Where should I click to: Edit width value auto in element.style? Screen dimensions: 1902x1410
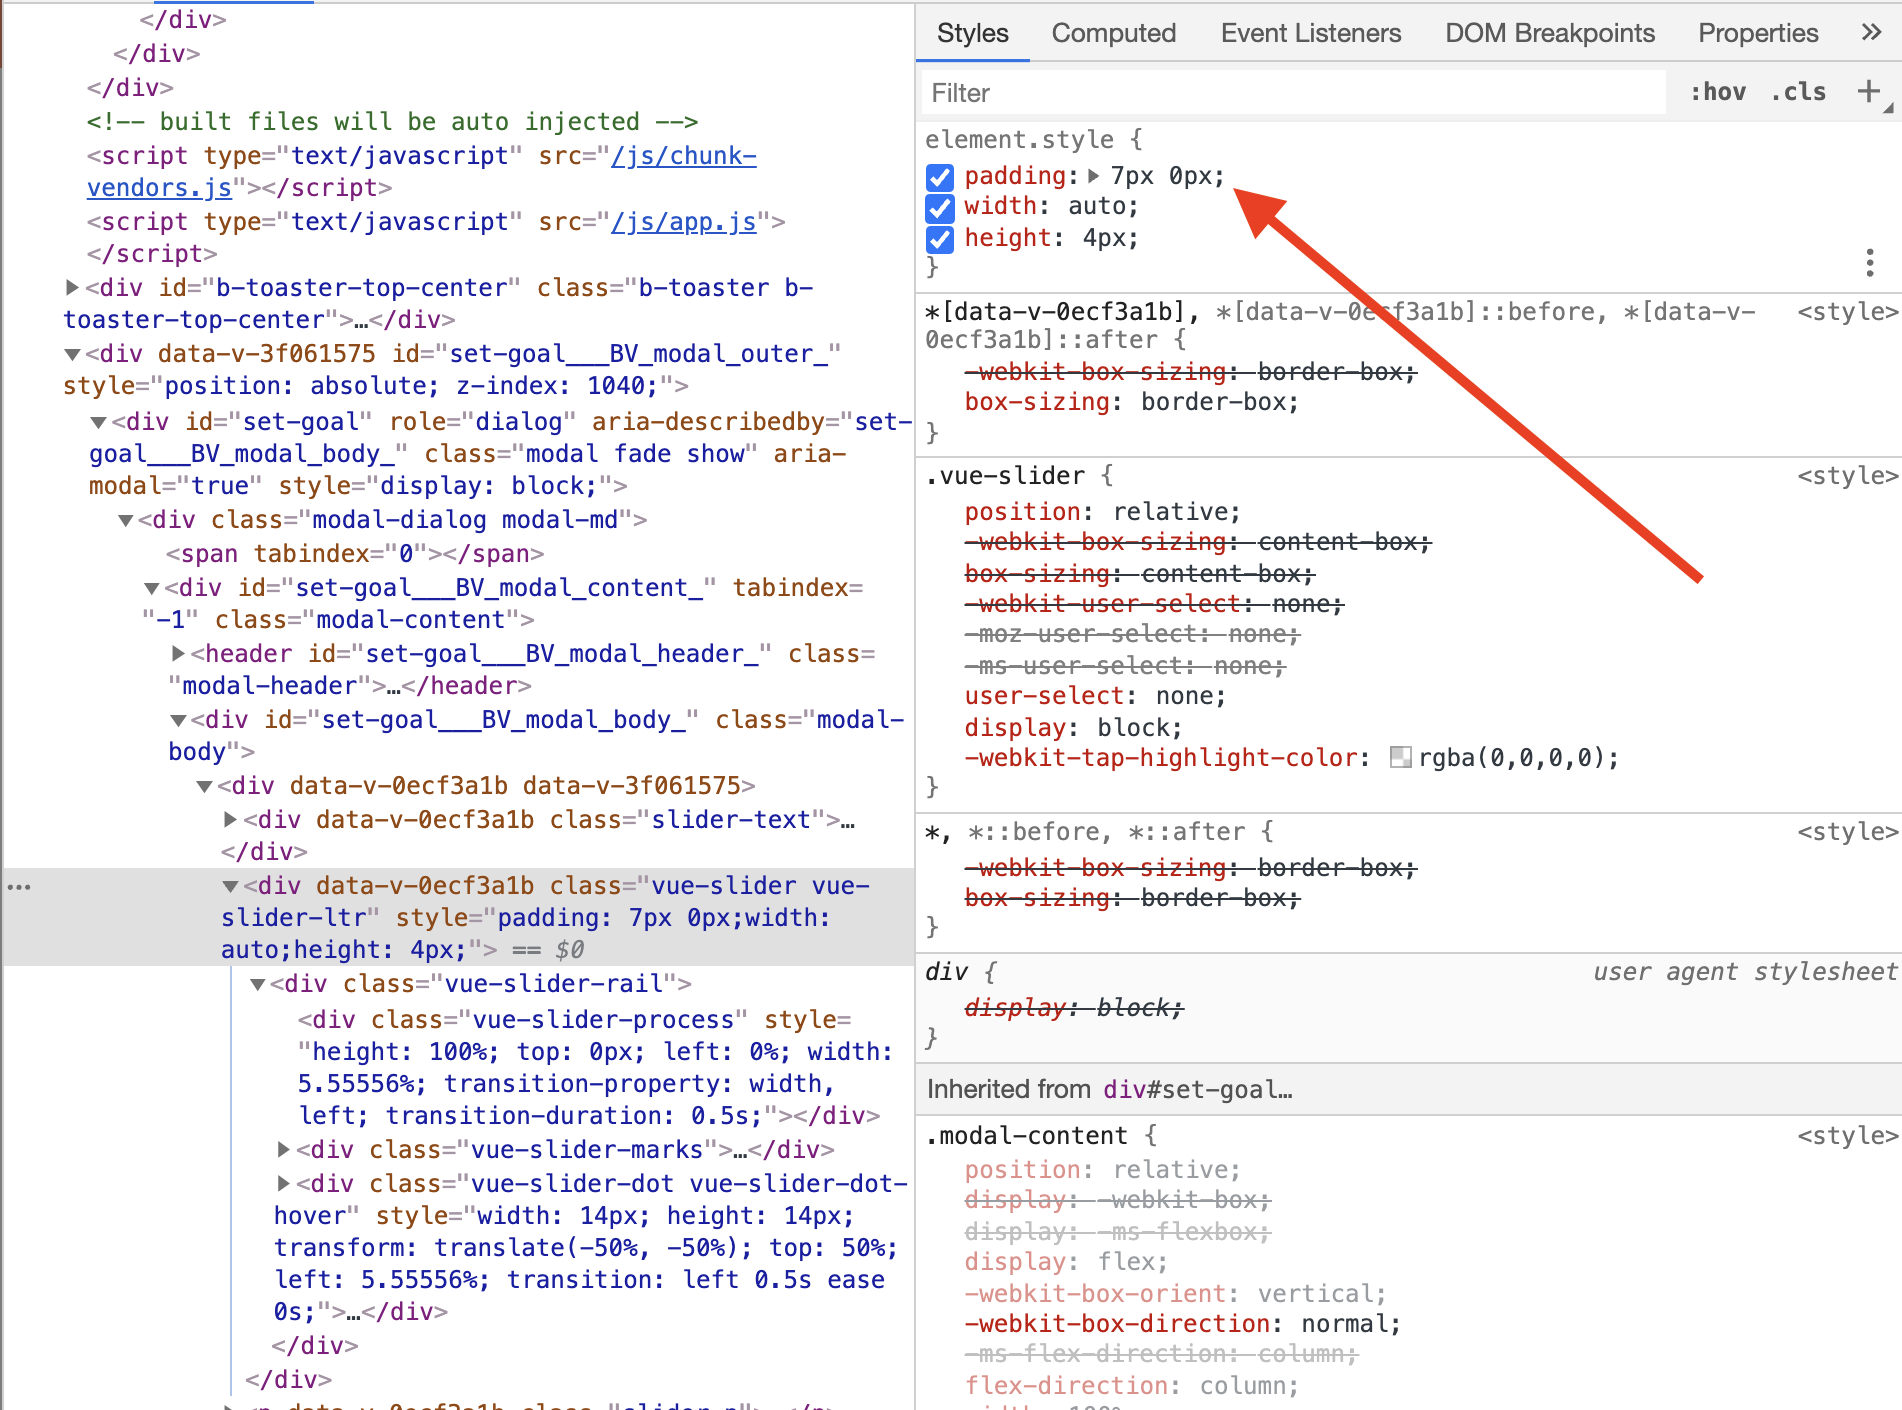click(1097, 207)
